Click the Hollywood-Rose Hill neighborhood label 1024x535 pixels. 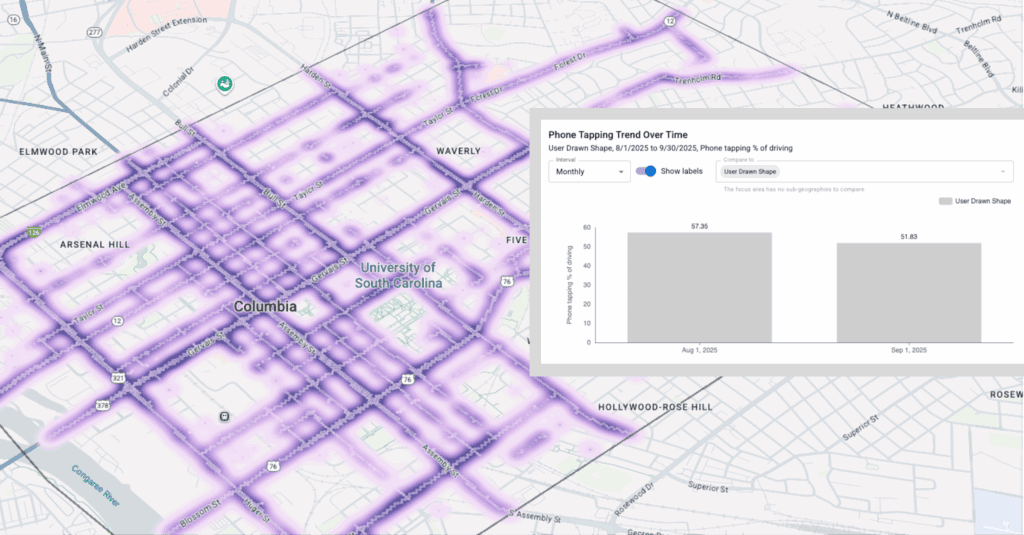[x=655, y=408]
